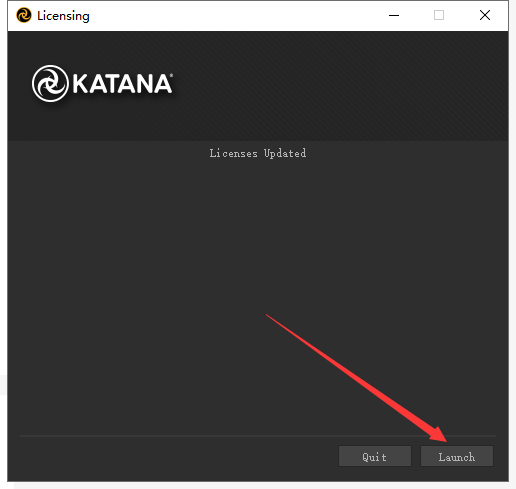Click the disabled maximize button
The image size is (516, 489).
click(x=439, y=15)
